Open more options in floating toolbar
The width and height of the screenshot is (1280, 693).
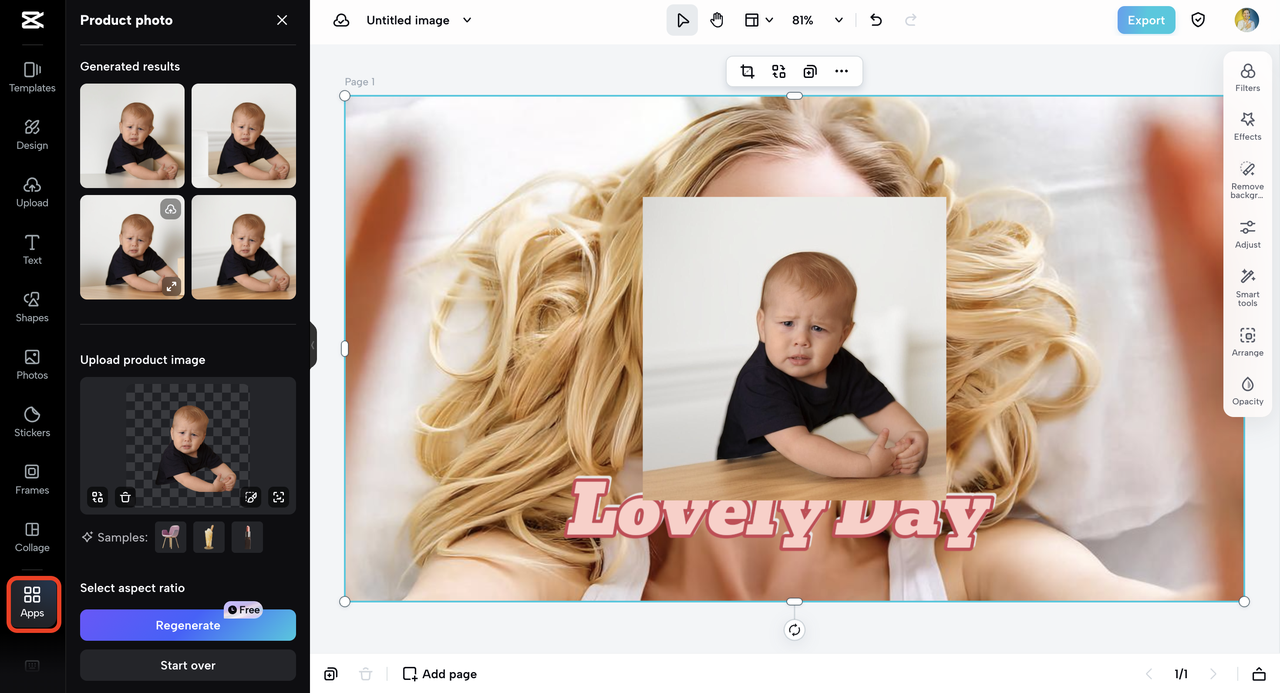[841, 71]
